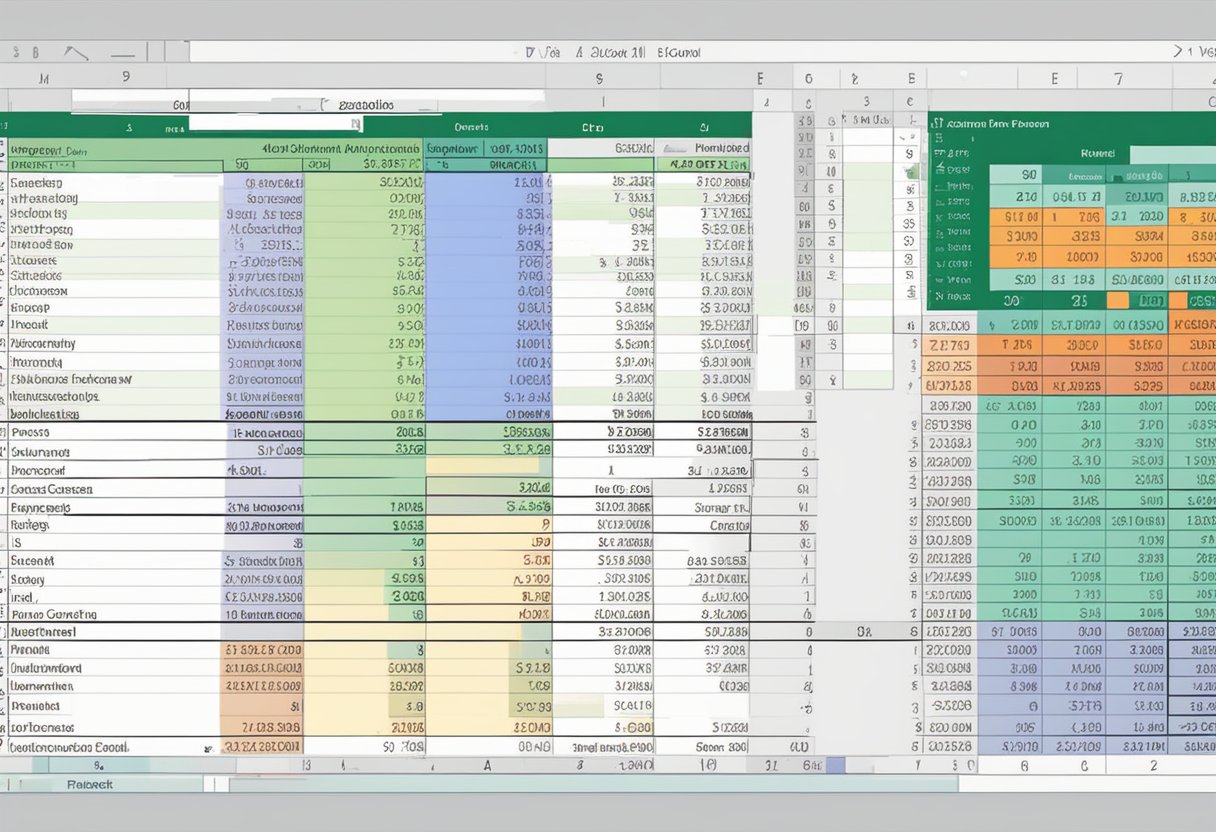Open the 'Relocck' sheet tab
Image resolution: width=1216 pixels, height=832 pixels.
[89, 785]
